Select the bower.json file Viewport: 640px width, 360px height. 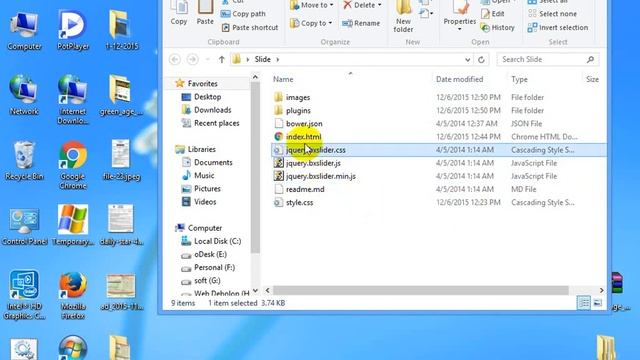[x=304, y=124]
